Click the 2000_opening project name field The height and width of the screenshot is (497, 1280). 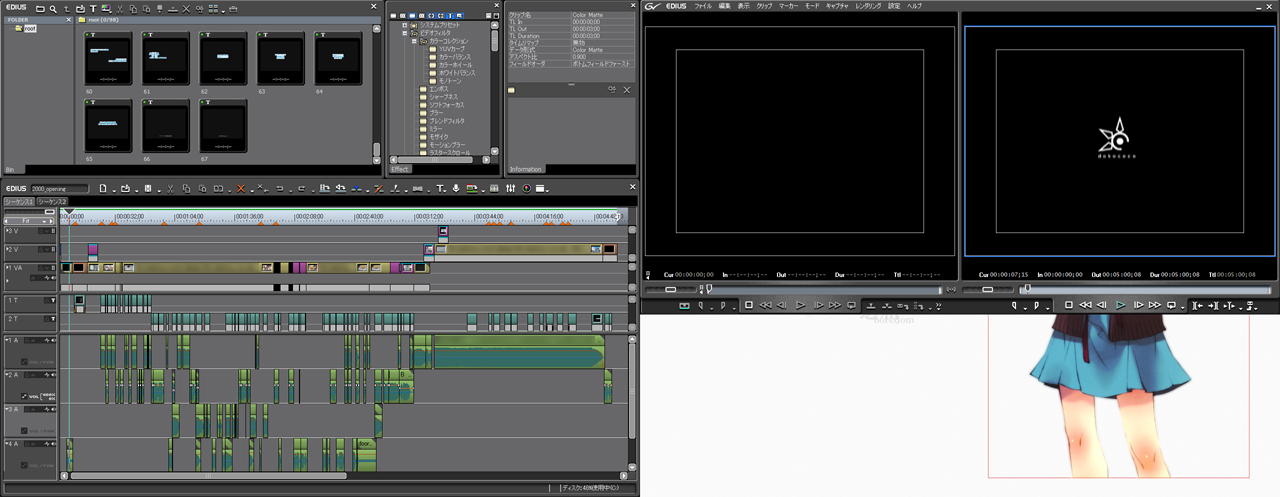pos(59,189)
